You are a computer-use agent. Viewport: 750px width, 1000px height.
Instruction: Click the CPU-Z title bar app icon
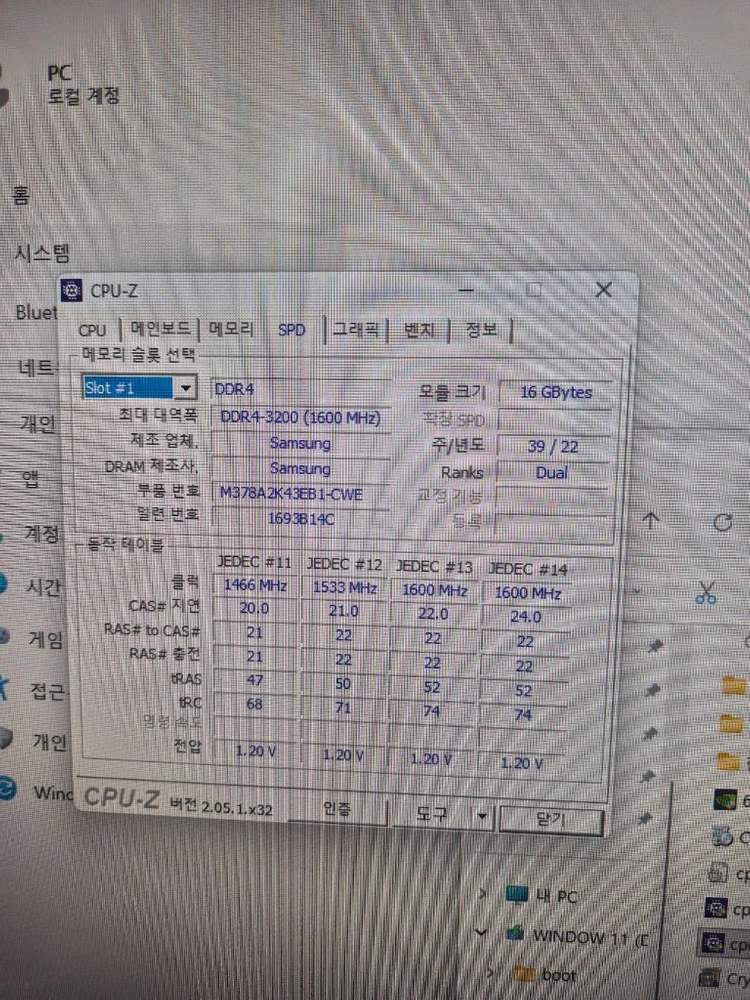click(71, 290)
